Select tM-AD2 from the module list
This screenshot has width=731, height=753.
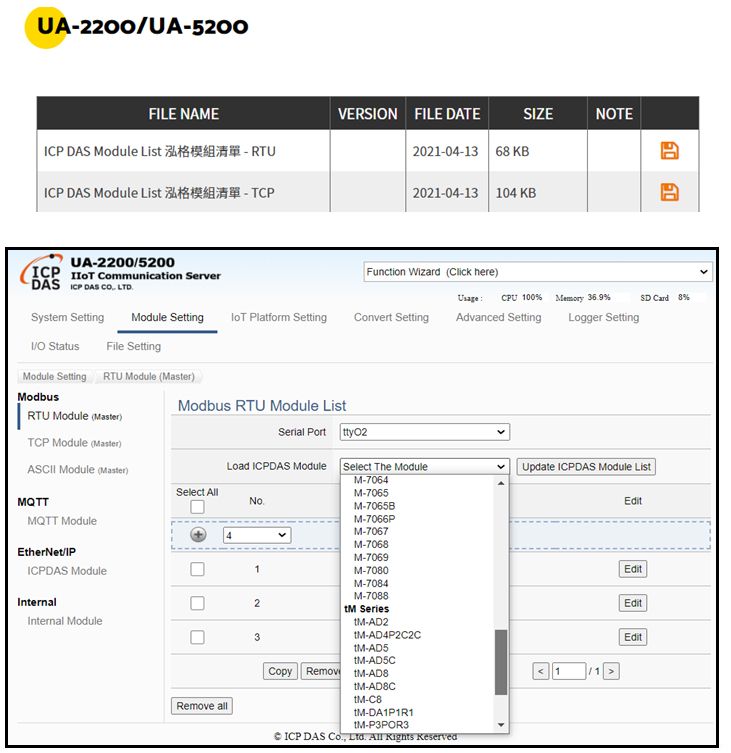click(x=371, y=622)
